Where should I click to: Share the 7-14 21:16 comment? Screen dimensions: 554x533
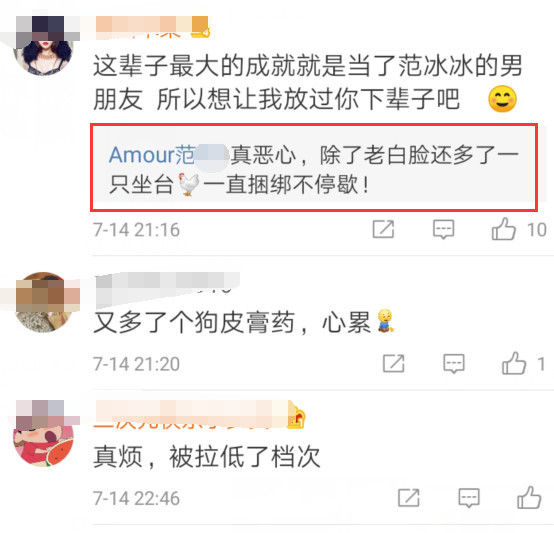[383, 229]
